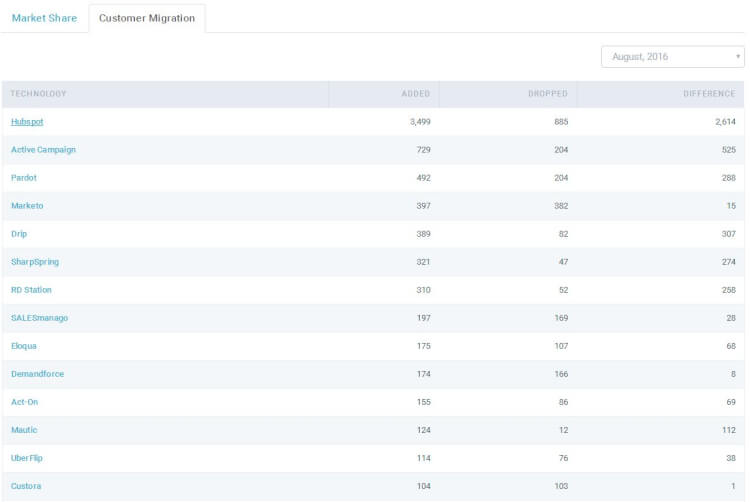Select UberFlip difference value 38
750x502 pixels.
[x=731, y=458]
